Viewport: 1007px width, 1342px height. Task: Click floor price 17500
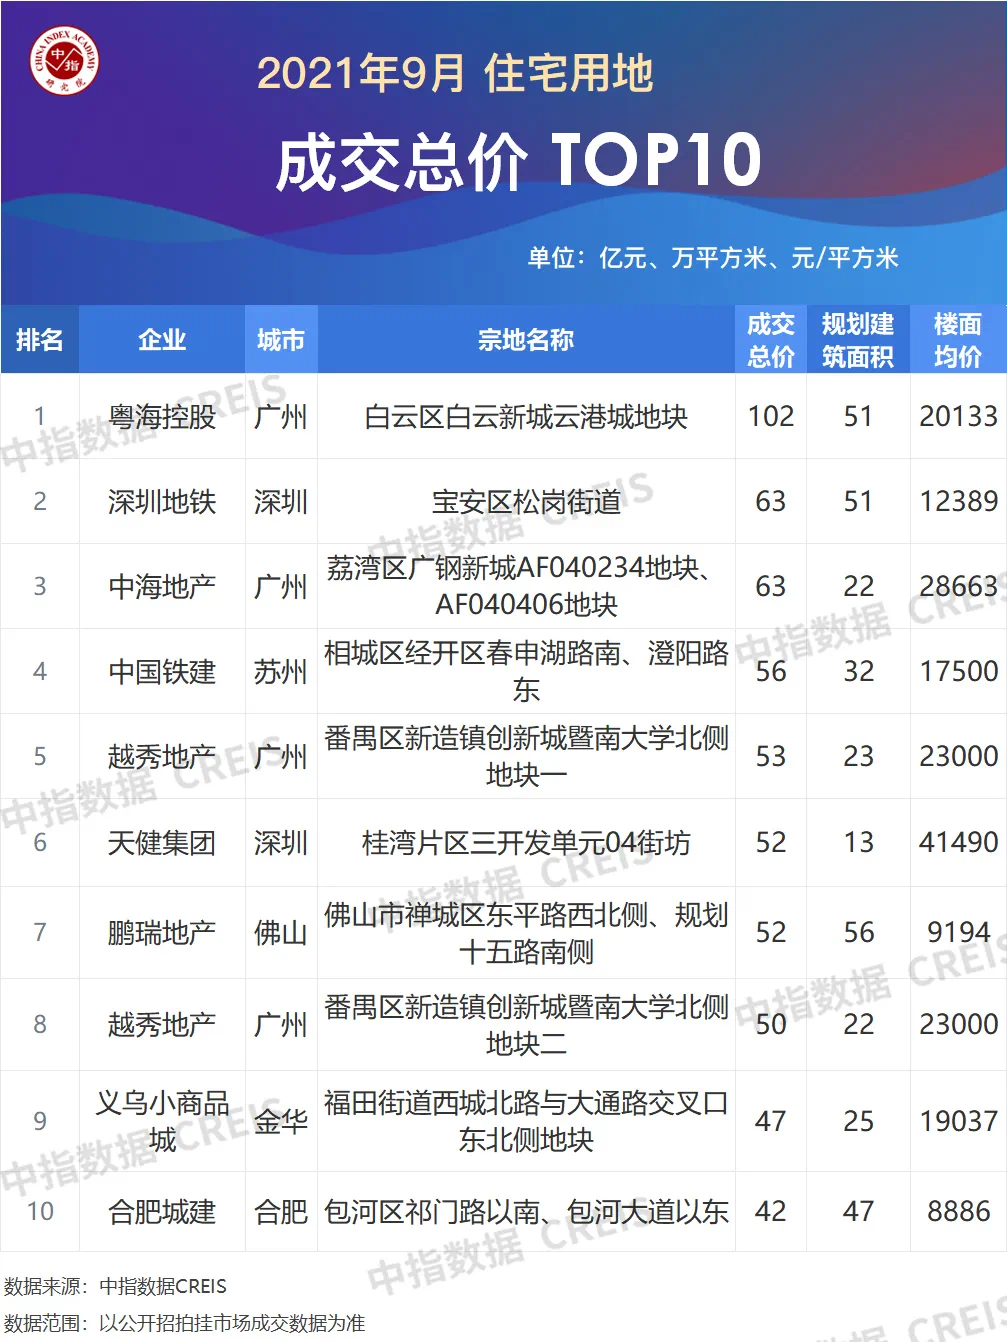958,672
